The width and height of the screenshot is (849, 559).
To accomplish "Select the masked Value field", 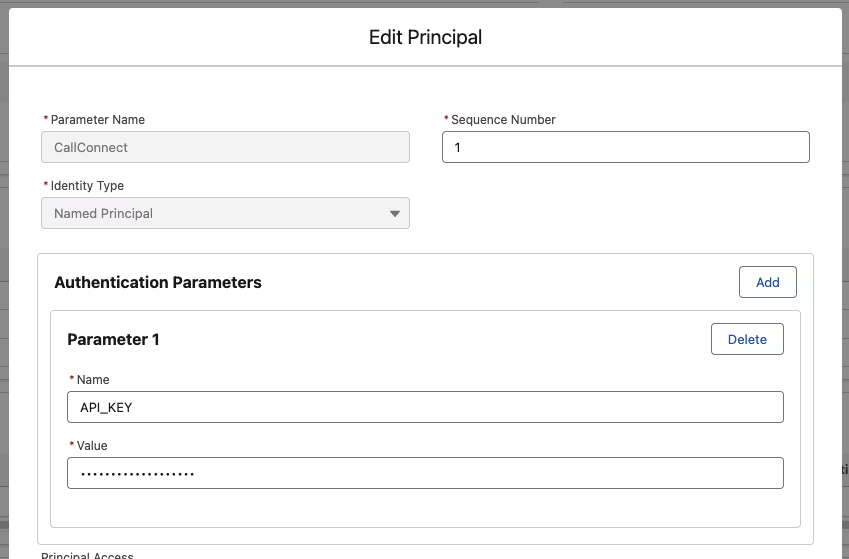I will click(x=425, y=473).
